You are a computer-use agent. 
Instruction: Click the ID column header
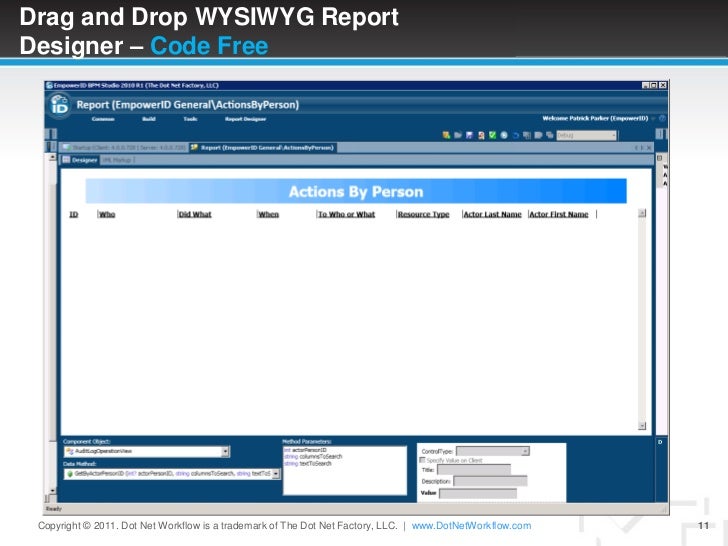74,214
